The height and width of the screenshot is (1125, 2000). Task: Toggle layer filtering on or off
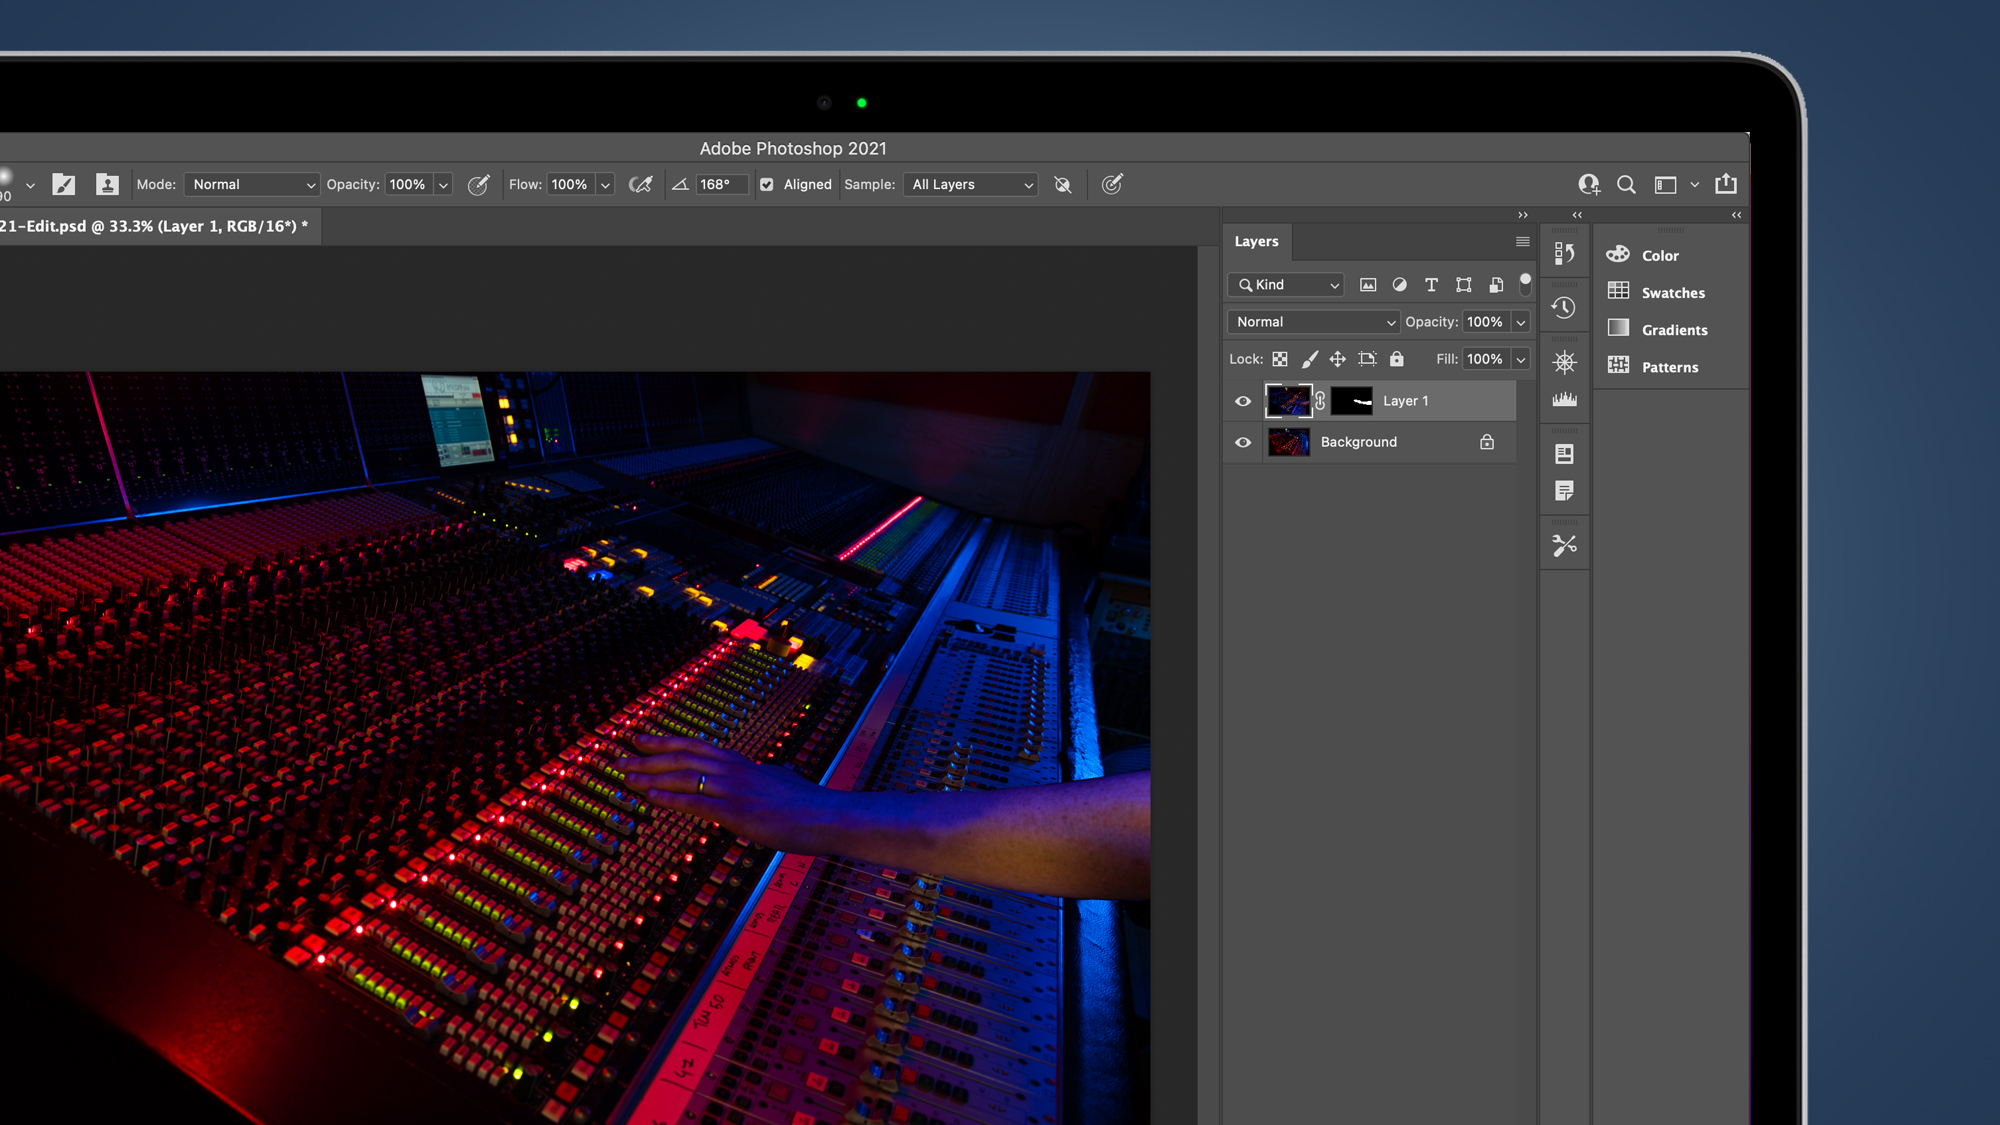[1525, 284]
